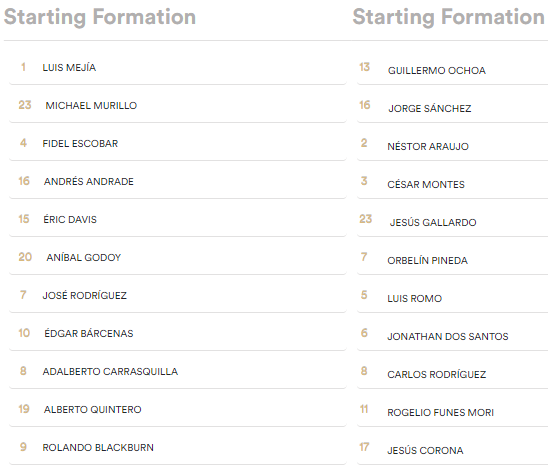Viewport: 548px width, 465px height.
Task: Select Néstor Araujo
Action: point(453,143)
